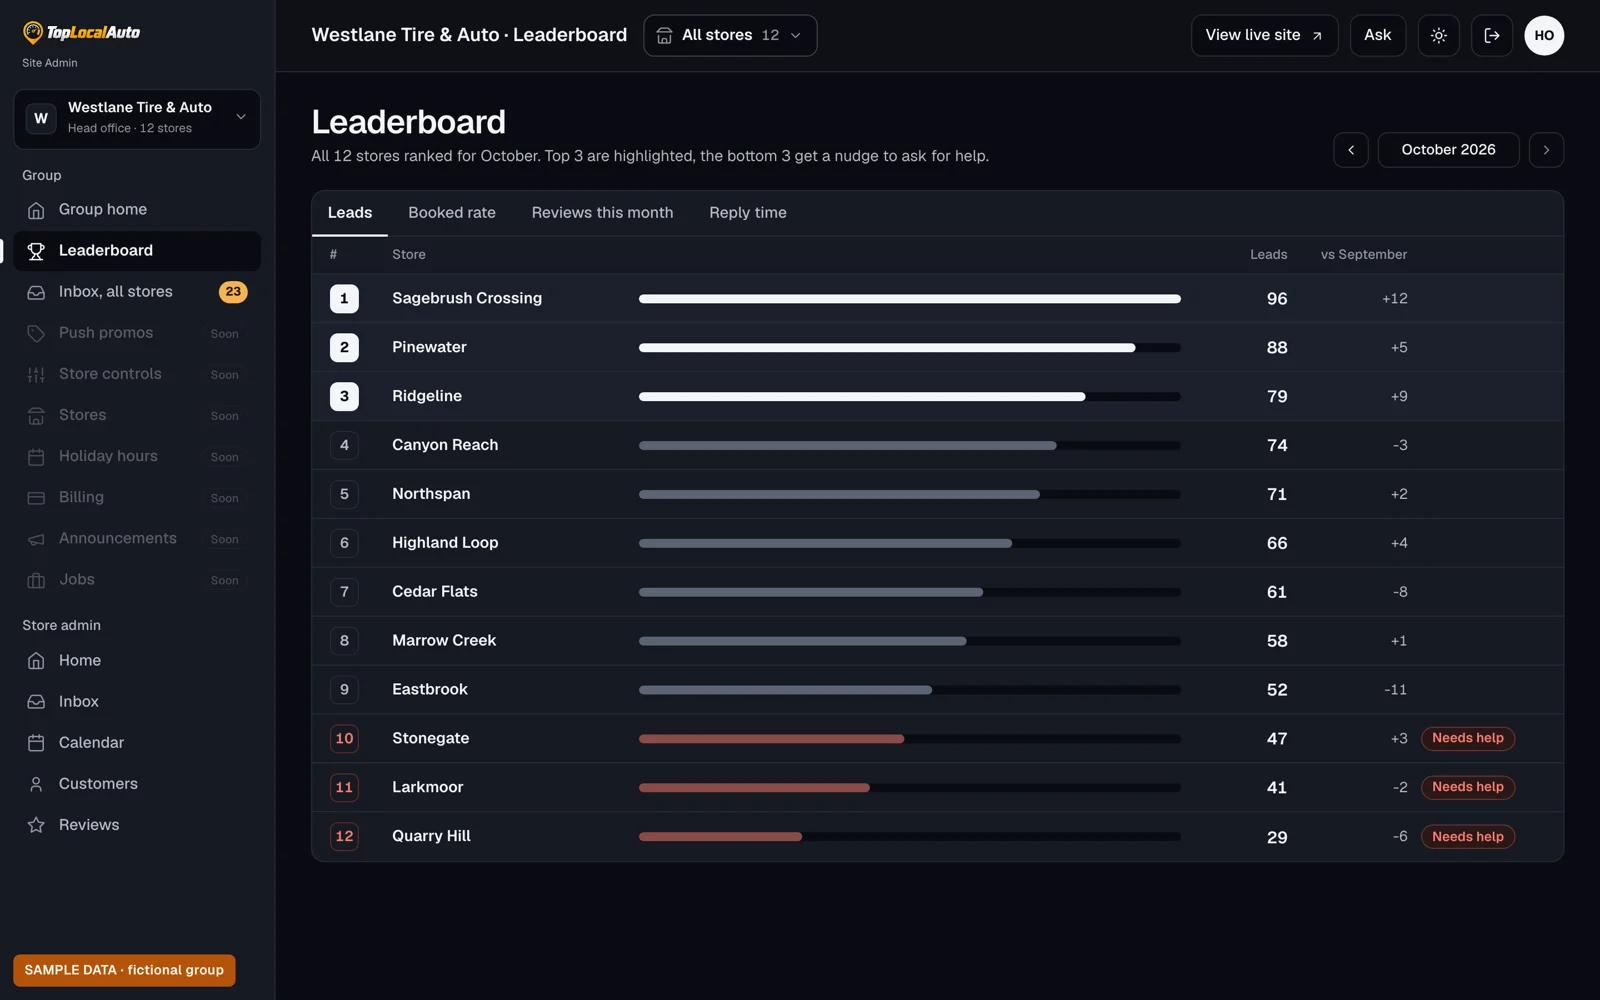This screenshot has width=1600, height=1000.
Task: Click the inbox count badge 23
Action: (233, 292)
